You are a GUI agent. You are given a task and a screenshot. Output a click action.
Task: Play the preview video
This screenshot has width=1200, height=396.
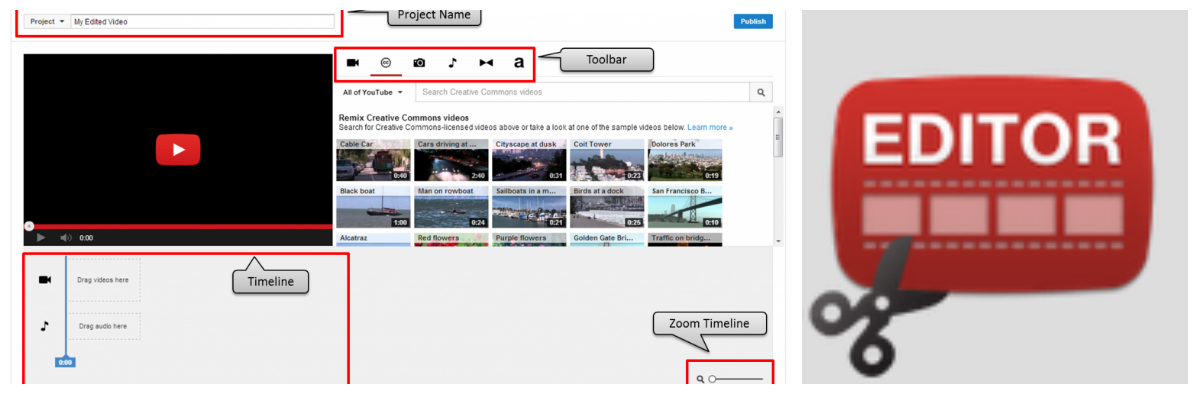(x=41, y=238)
